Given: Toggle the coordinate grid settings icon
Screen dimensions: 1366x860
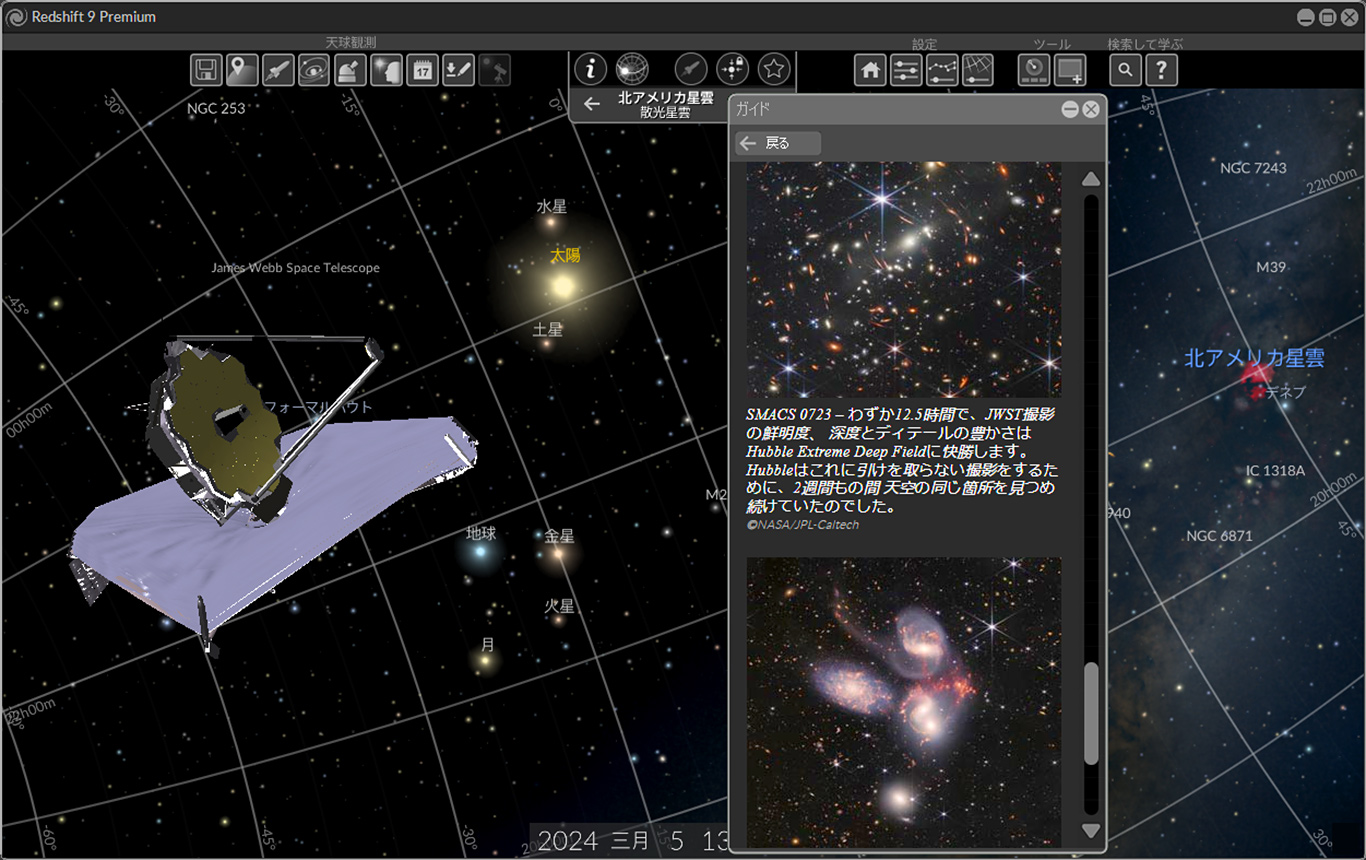Looking at the screenshot, I should tap(978, 70).
